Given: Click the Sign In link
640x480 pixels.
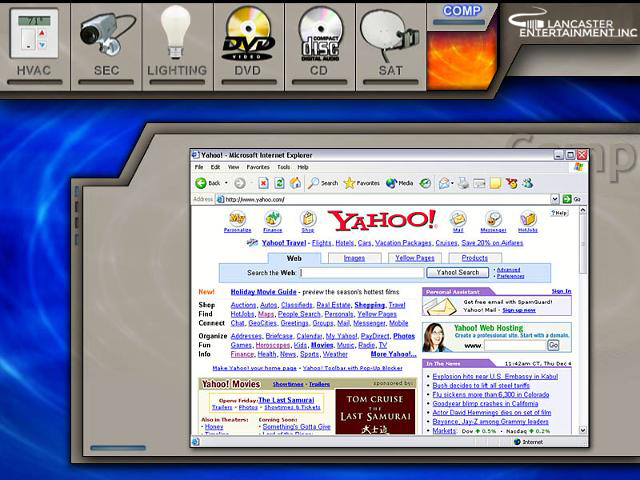Looking at the screenshot, I should [561, 291].
